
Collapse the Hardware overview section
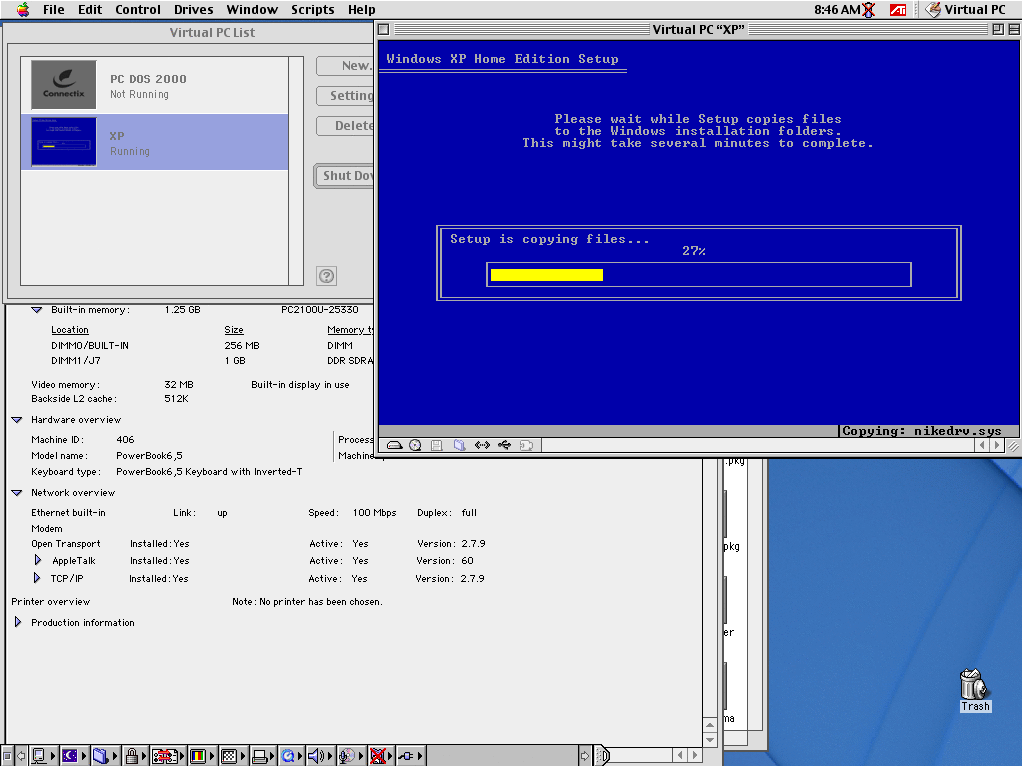click(x=17, y=420)
